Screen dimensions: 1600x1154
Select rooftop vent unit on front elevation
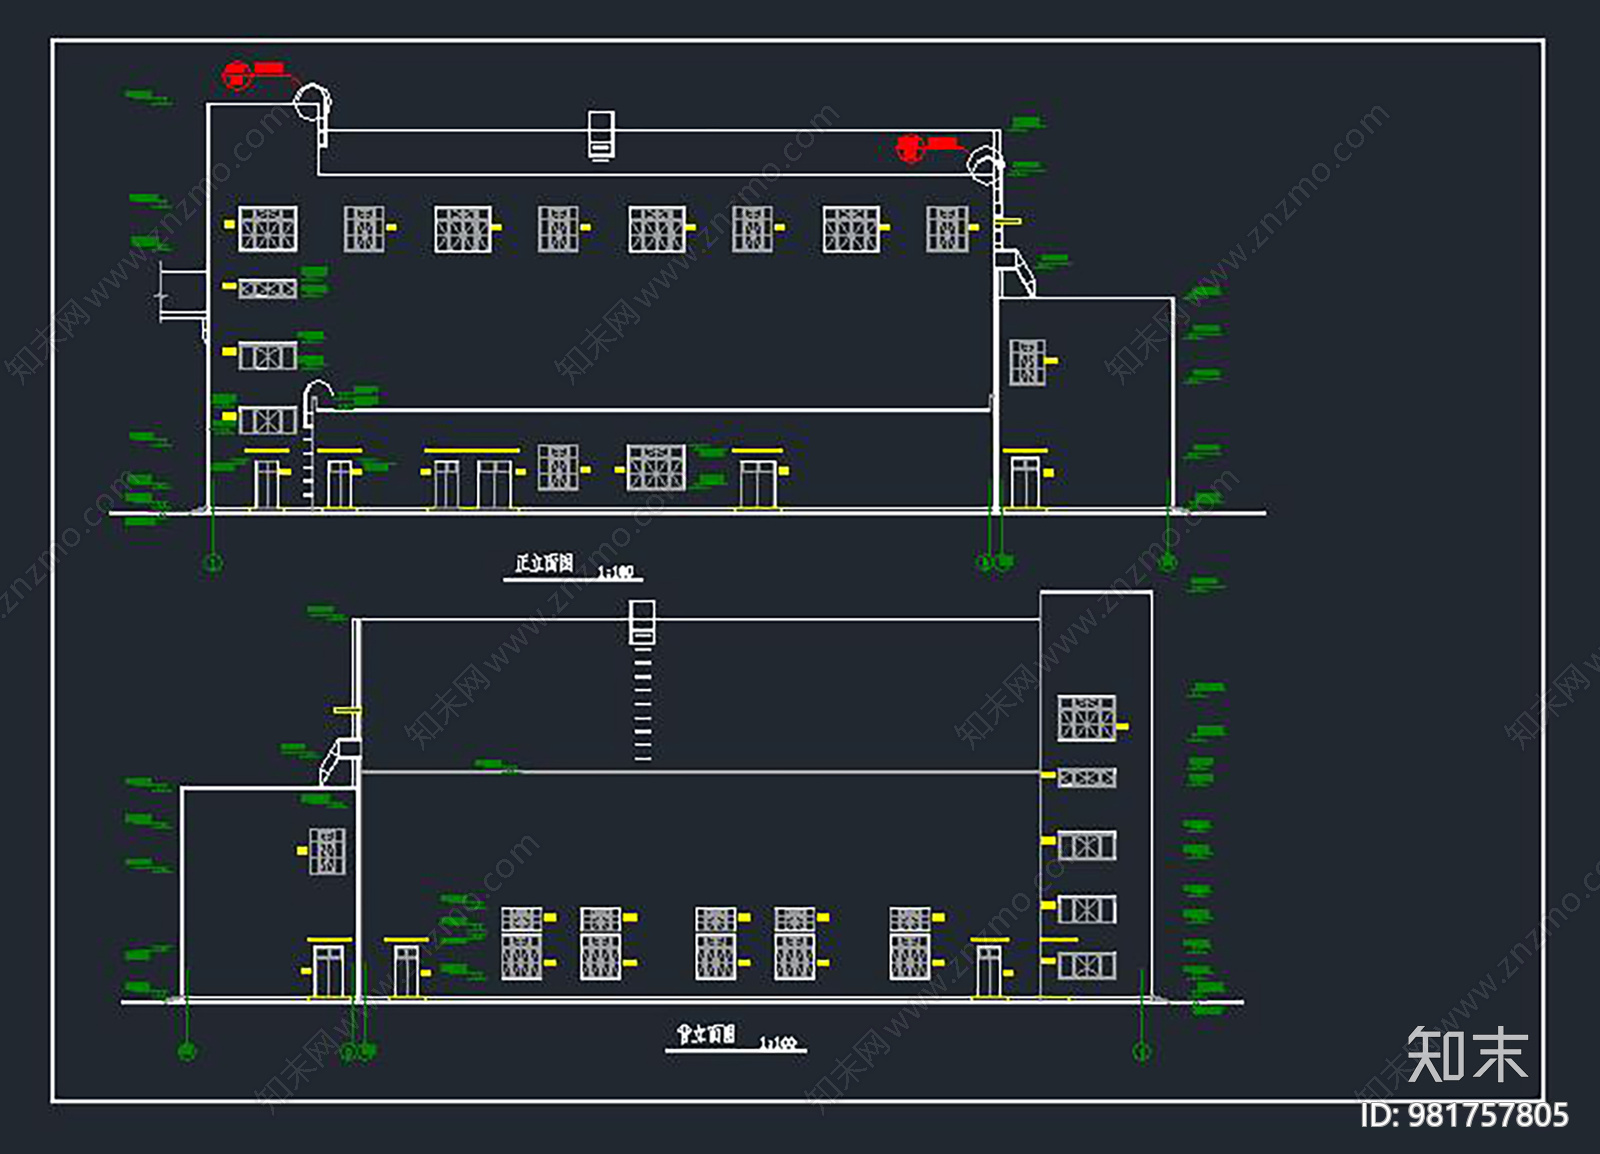[x=601, y=134]
